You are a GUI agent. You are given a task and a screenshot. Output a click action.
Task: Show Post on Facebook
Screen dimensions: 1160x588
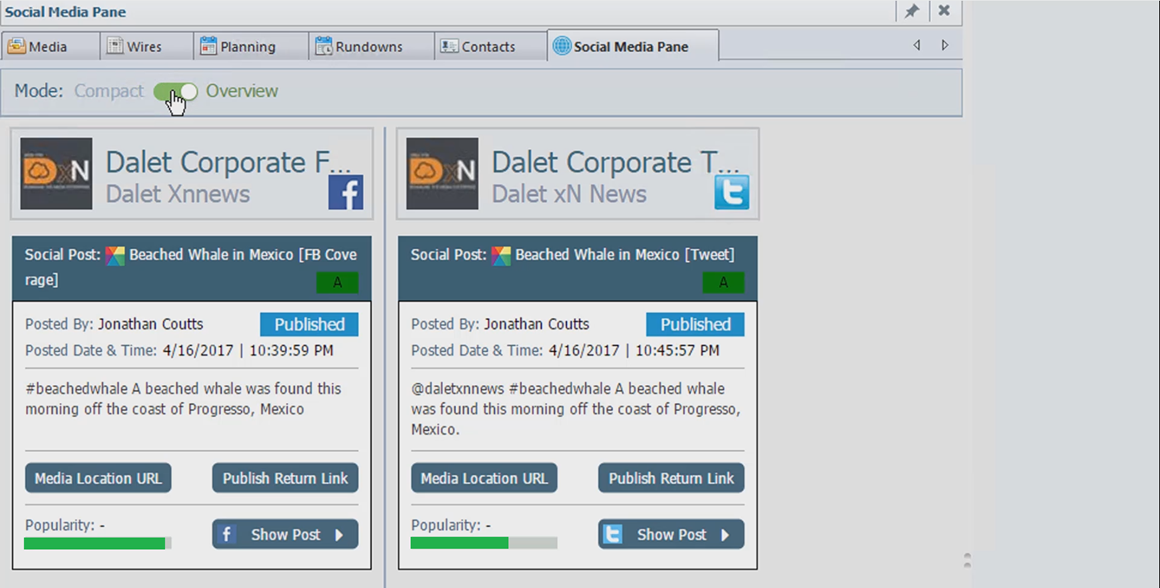(285, 535)
